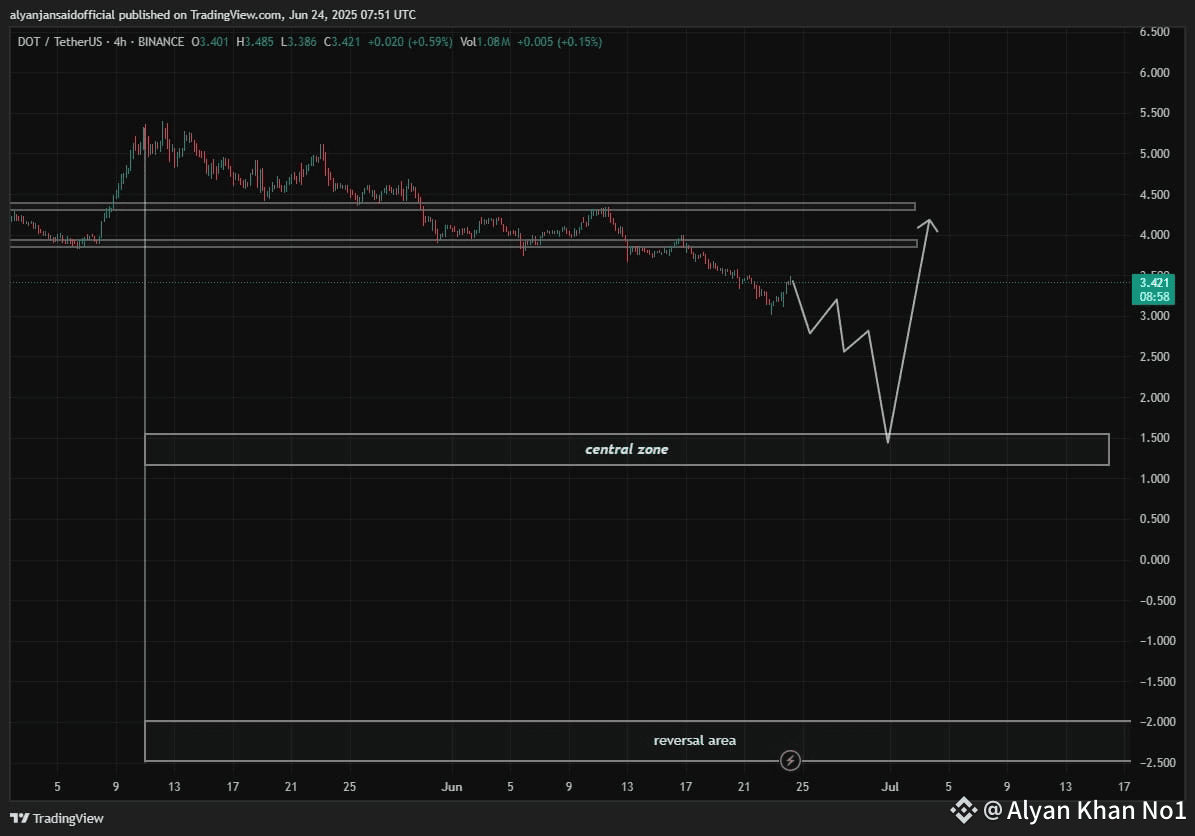Viewport: 1195px width, 836px height.
Task: Click the −2.500 price axis label
Action: click(x=1158, y=763)
